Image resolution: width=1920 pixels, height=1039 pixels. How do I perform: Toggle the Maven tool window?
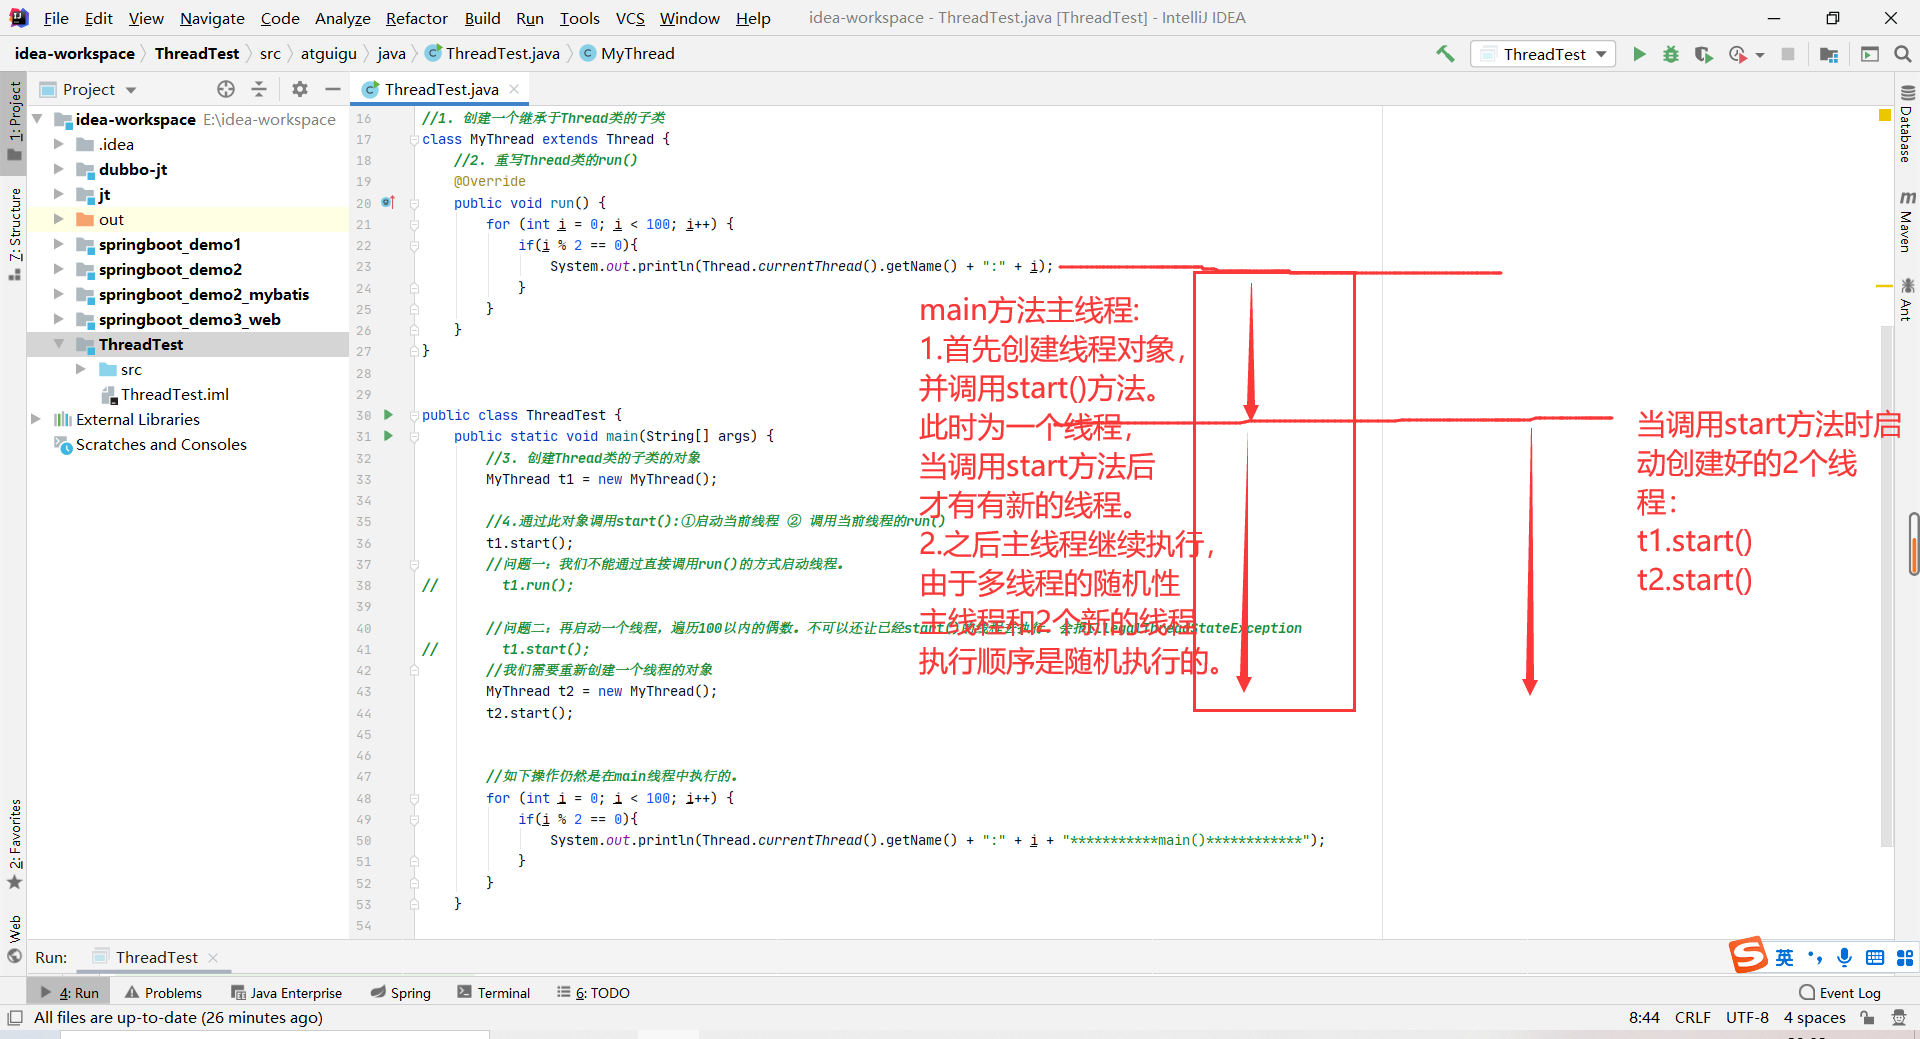(1906, 220)
